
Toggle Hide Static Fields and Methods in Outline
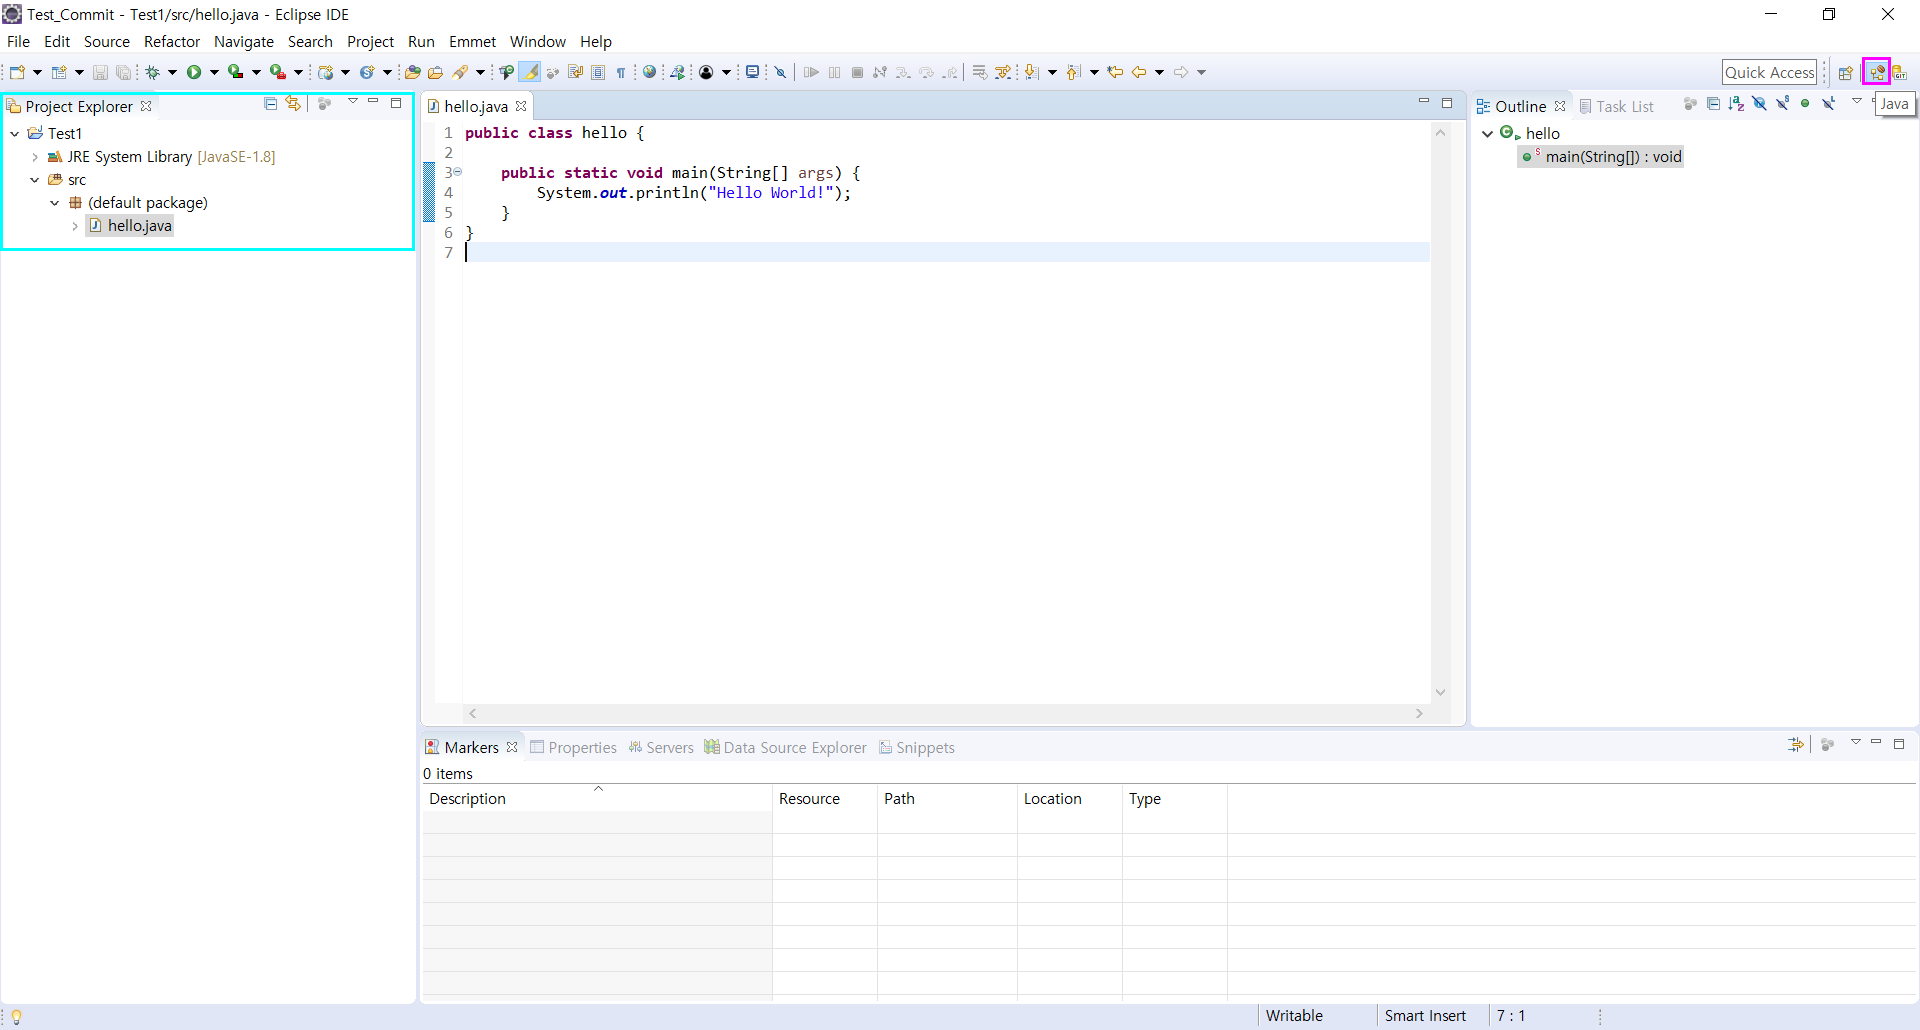coord(1782,104)
